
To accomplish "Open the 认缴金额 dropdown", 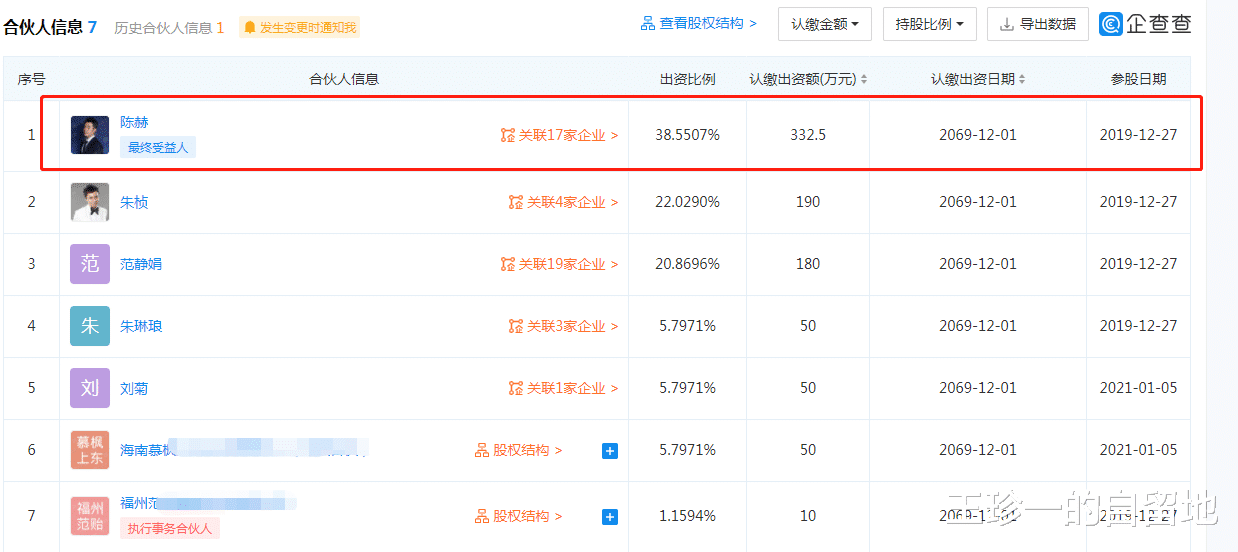I will 825,24.
